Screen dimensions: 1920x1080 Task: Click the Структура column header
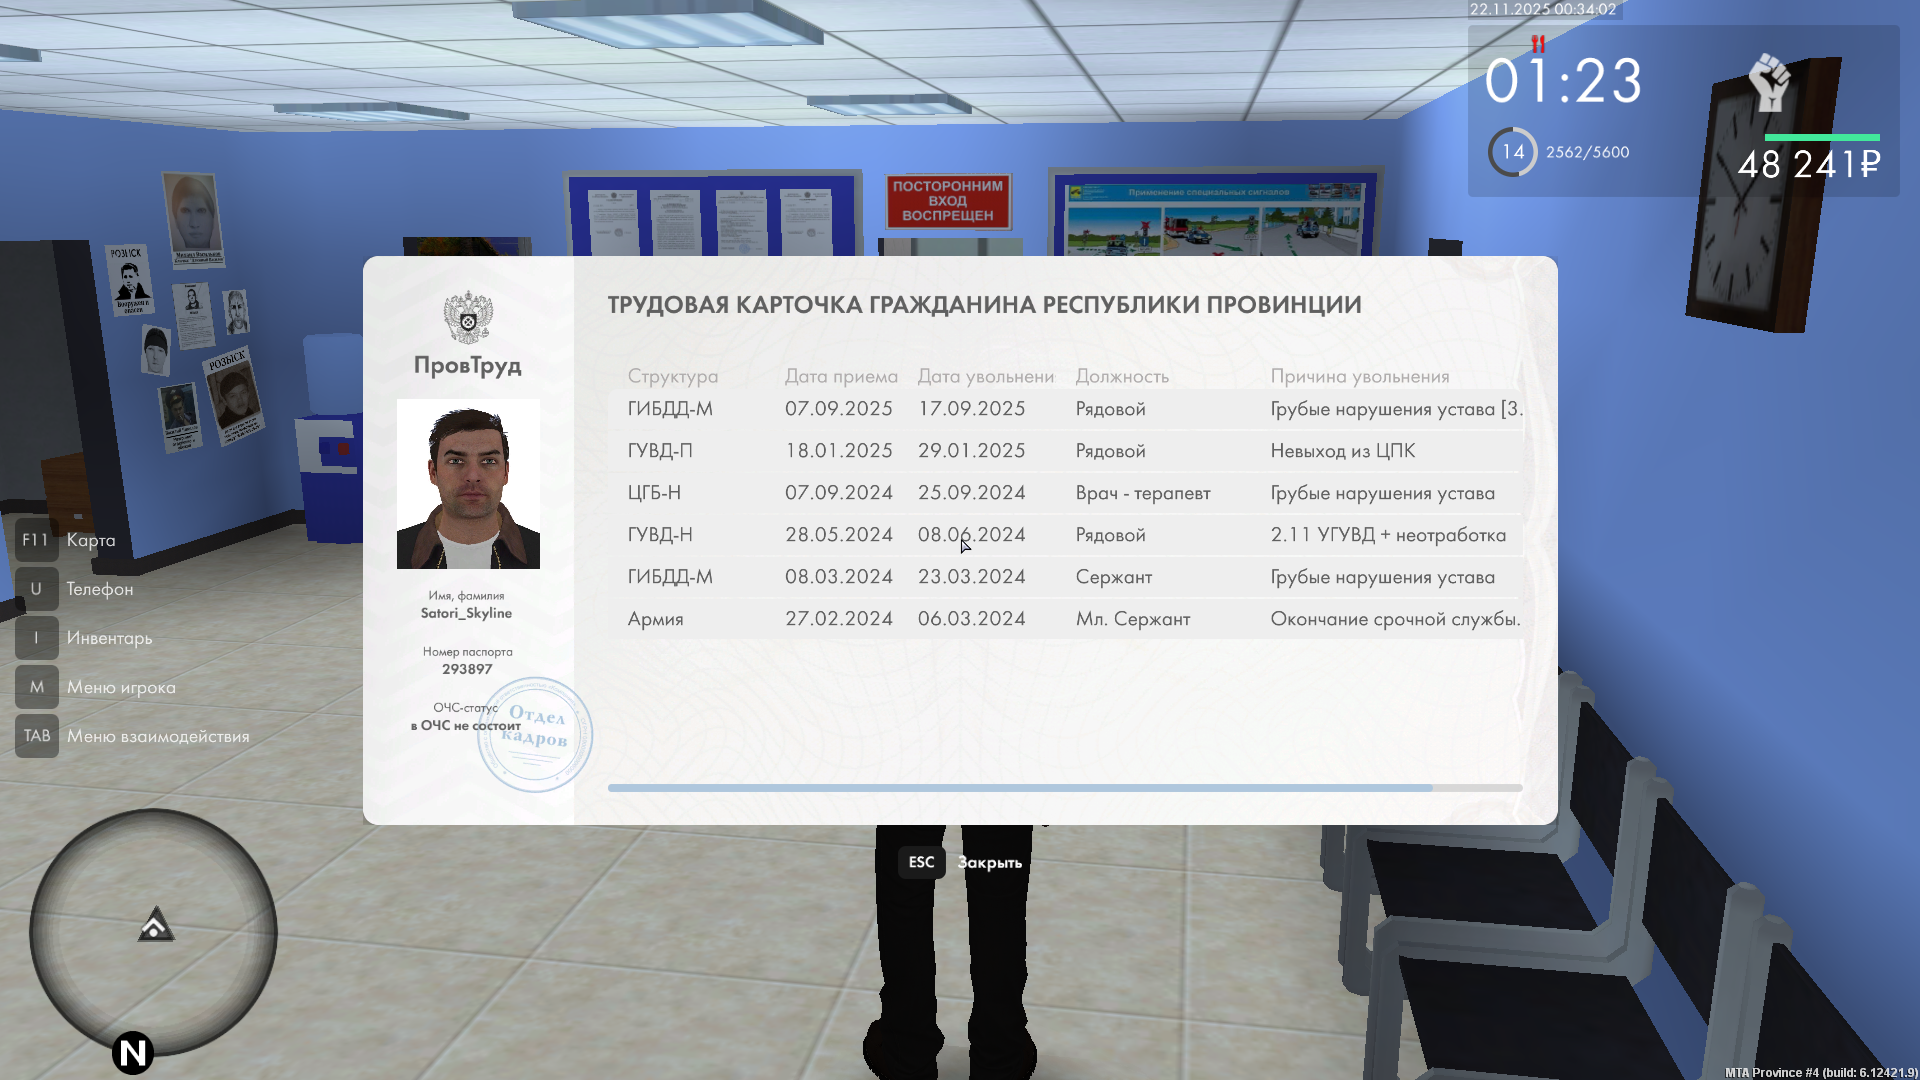[x=672, y=376]
